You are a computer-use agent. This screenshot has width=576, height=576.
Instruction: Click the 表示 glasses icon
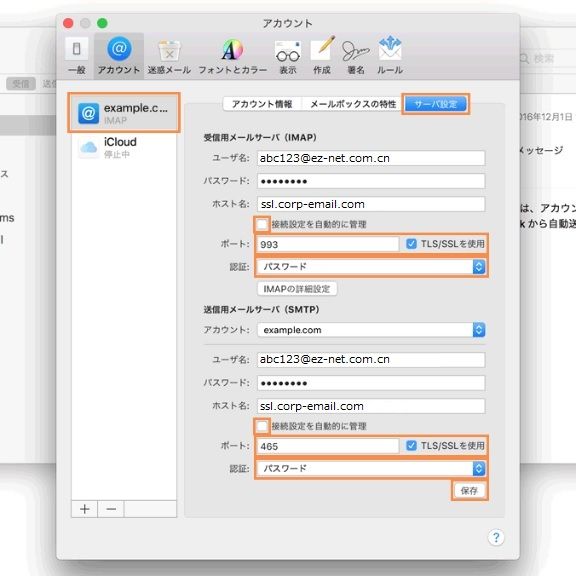pos(288,55)
